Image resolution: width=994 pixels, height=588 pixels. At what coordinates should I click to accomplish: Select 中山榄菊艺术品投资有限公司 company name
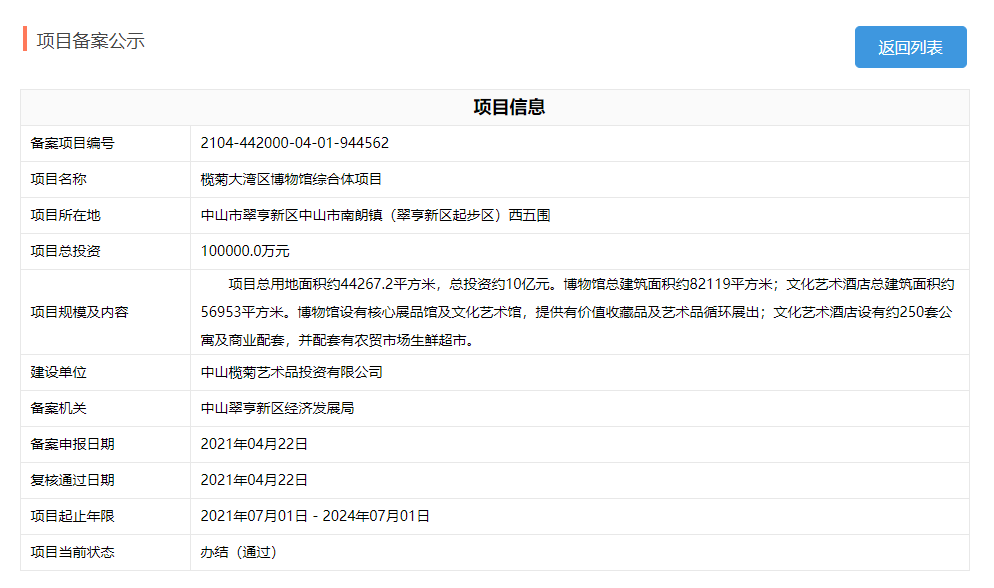point(292,373)
